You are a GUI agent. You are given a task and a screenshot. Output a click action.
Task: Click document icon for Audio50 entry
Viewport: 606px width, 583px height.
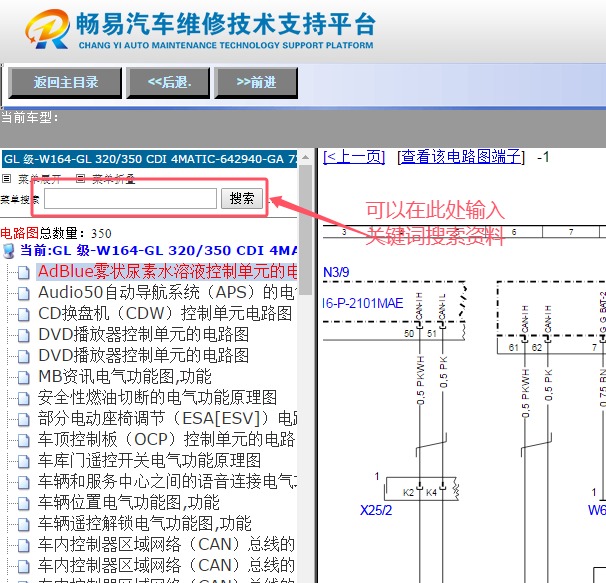point(24,293)
